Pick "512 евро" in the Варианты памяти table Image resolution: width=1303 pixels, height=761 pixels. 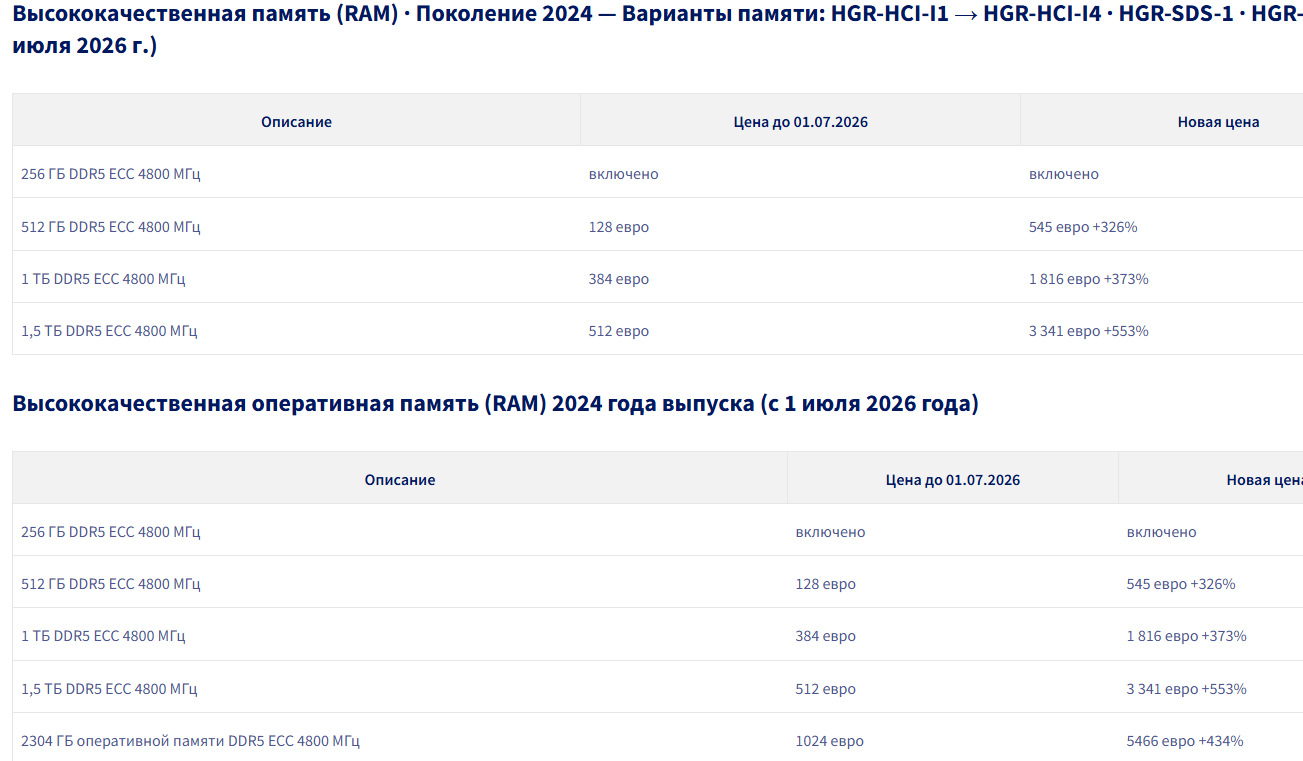pyautogui.click(x=619, y=331)
